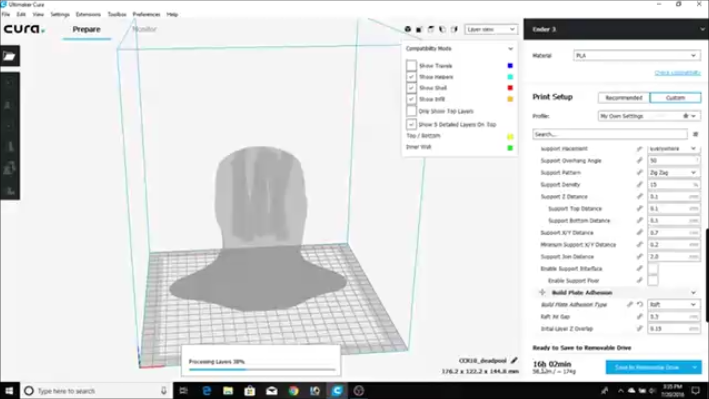The width and height of the screenshot is (709, 399).
Task: Open Chrome from taskbar
Action: [293, 390]
